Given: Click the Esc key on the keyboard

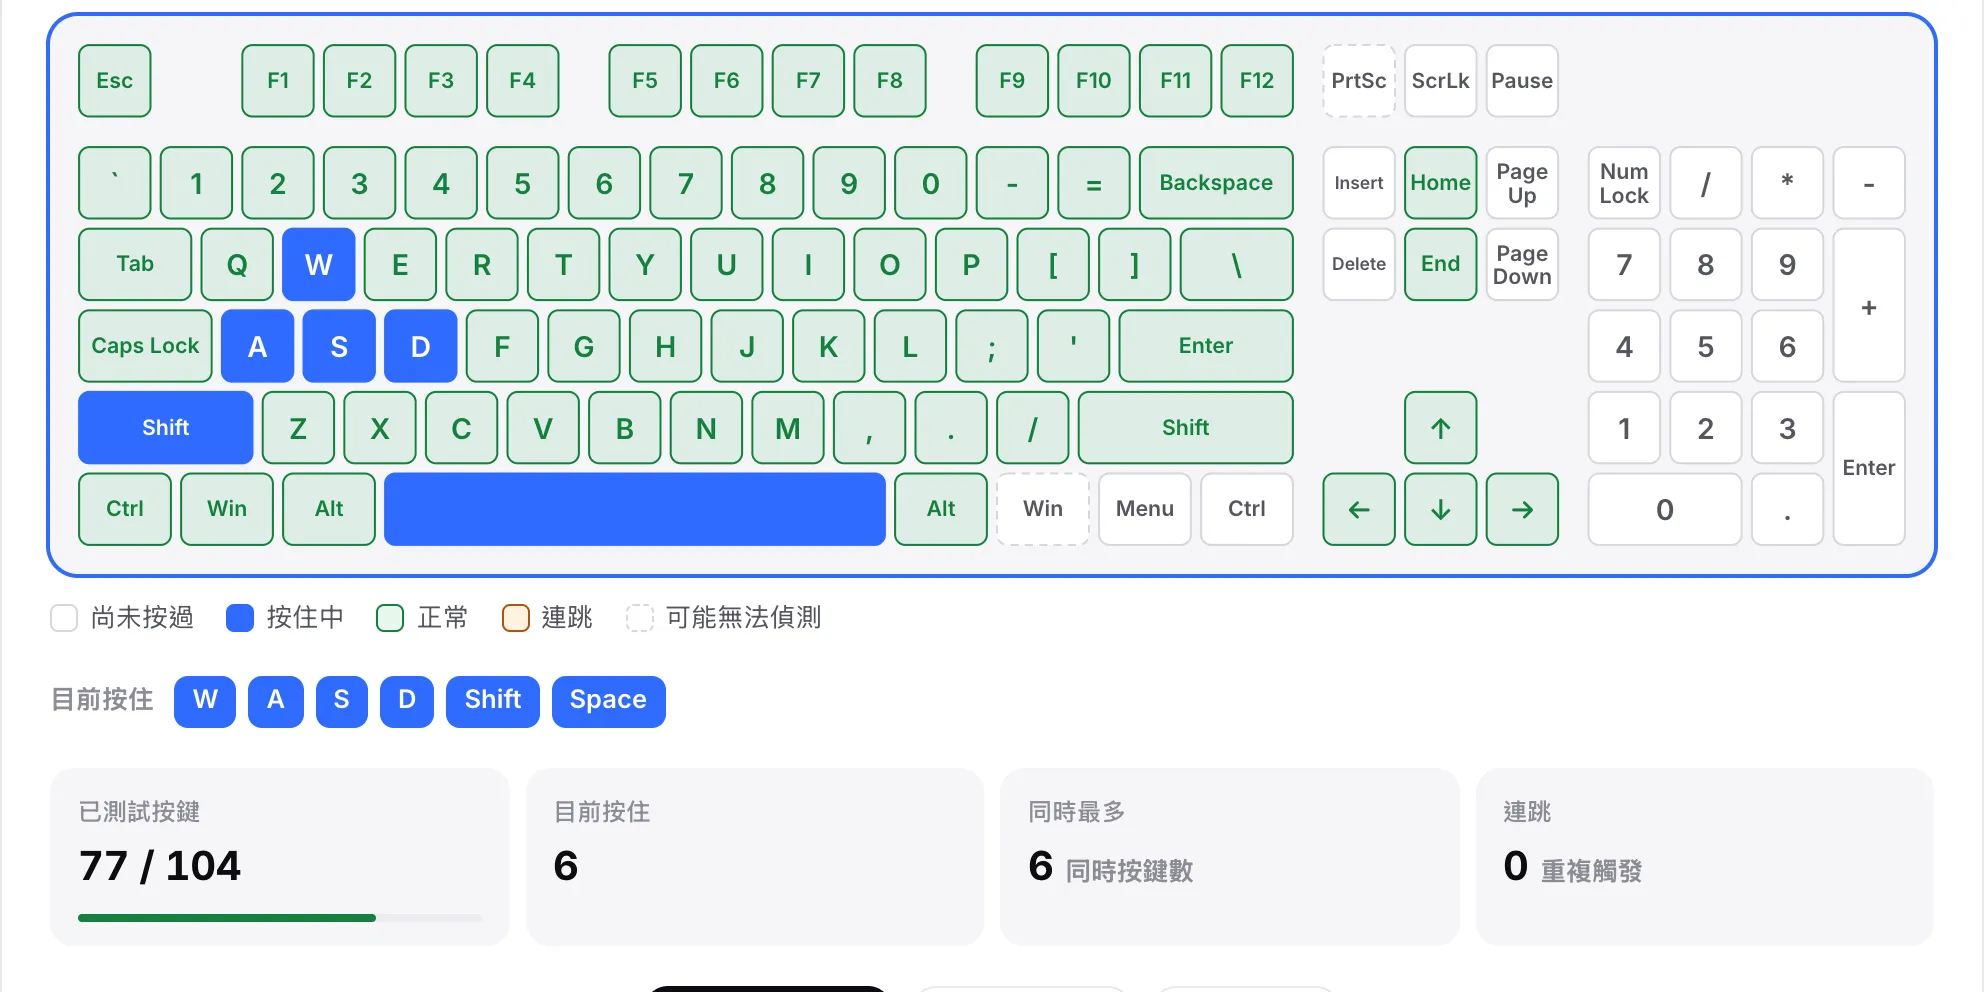Looking at the screenshot, I should coord(115,81).
